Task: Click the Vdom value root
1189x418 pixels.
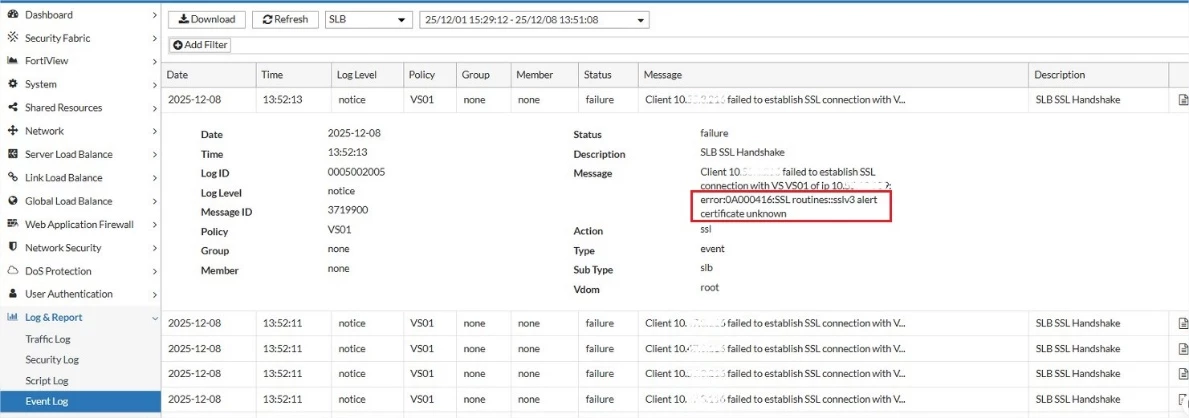Action: point(710,288)
